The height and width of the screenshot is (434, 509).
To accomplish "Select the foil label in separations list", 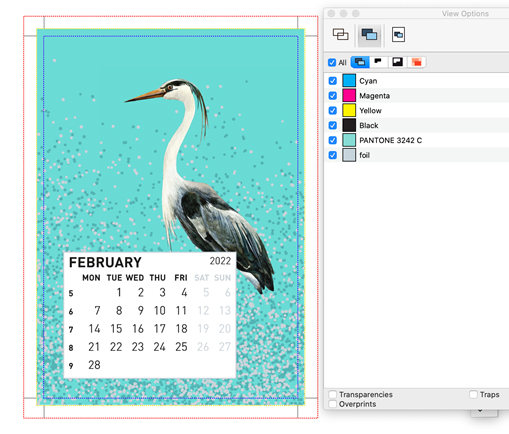I will (364, 155).
